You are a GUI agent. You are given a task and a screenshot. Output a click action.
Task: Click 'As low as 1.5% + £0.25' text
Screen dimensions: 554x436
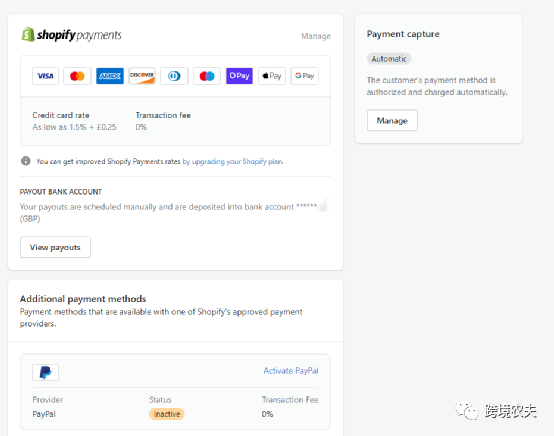click(x=74, y=127)
